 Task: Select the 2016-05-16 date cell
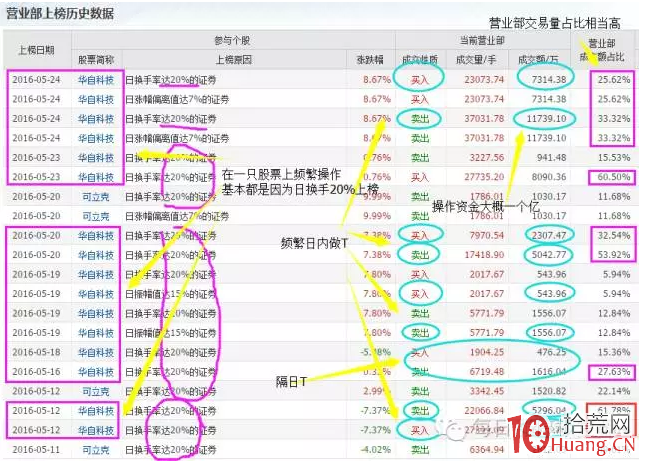[36, 372]
